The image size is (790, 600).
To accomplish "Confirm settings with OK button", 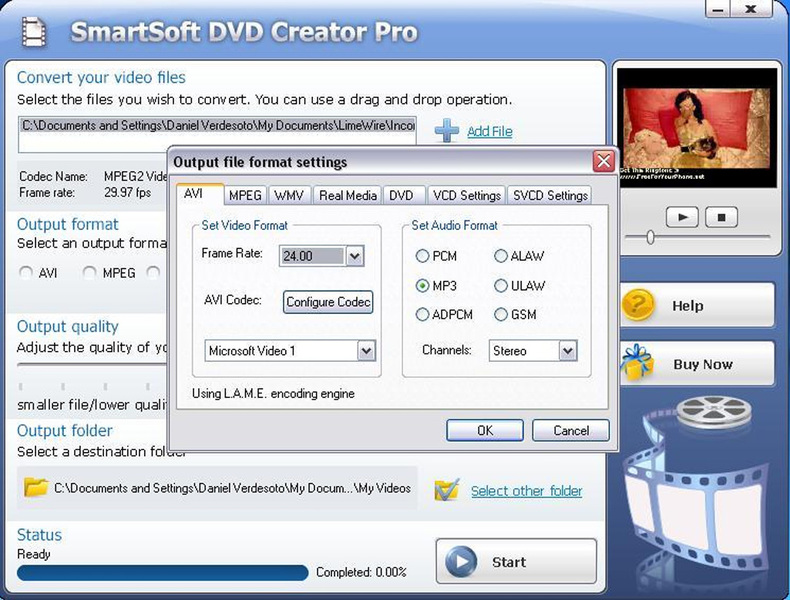I will pos(485,430).
